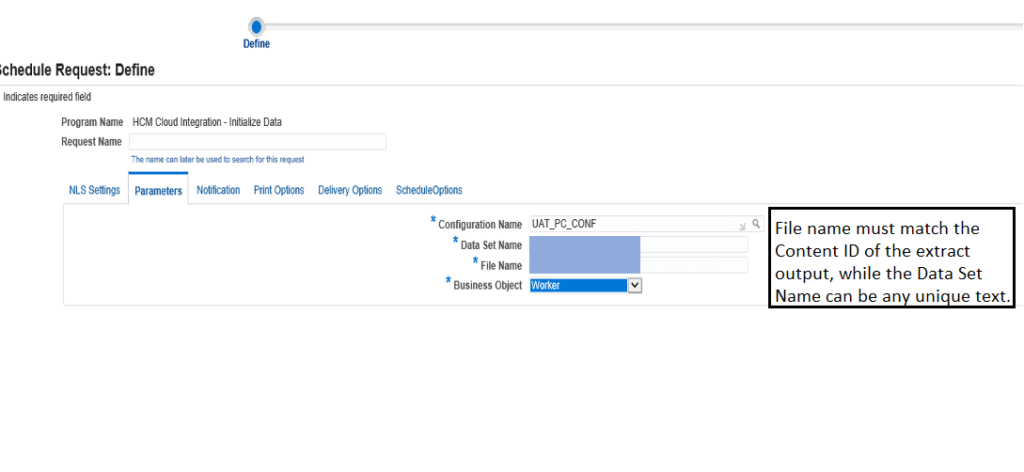Click the Define step label

pos(257,44)
